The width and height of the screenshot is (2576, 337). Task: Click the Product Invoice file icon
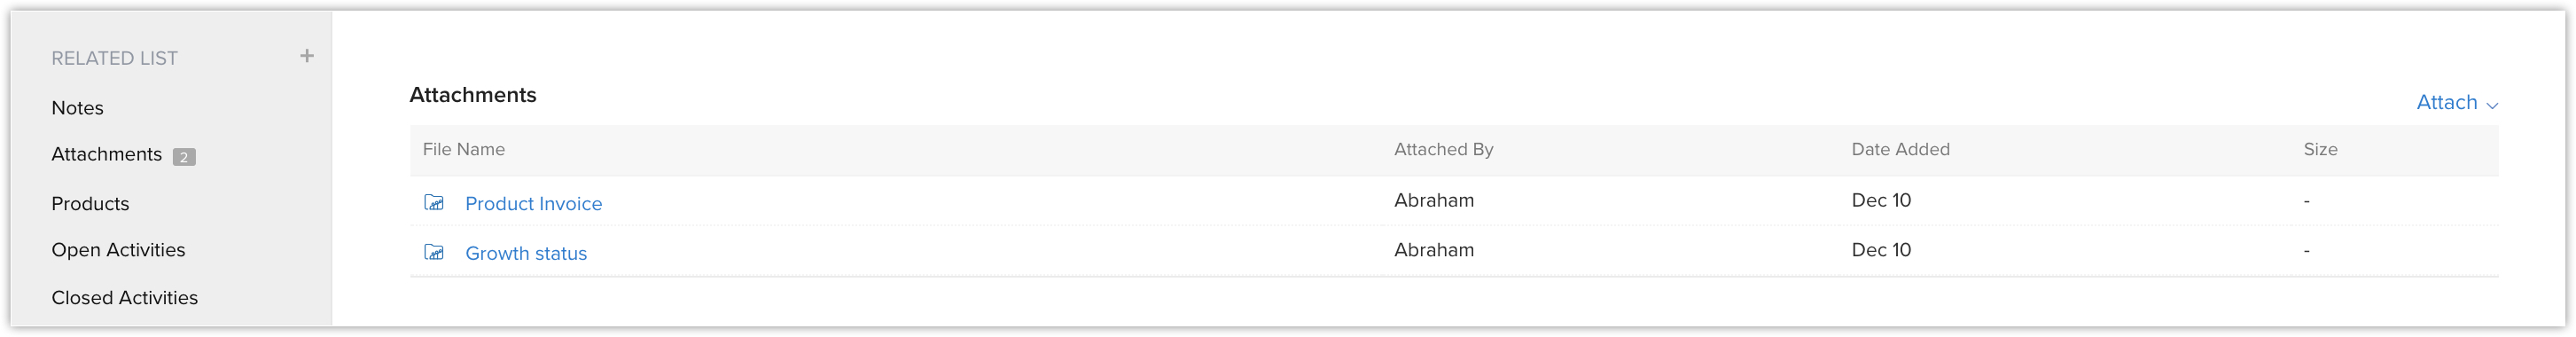point(434,203)
